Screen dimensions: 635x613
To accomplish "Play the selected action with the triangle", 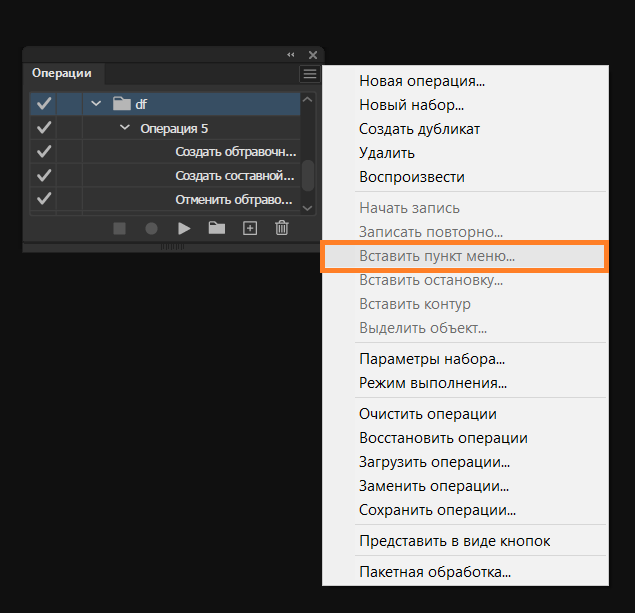I will [184, 228].
